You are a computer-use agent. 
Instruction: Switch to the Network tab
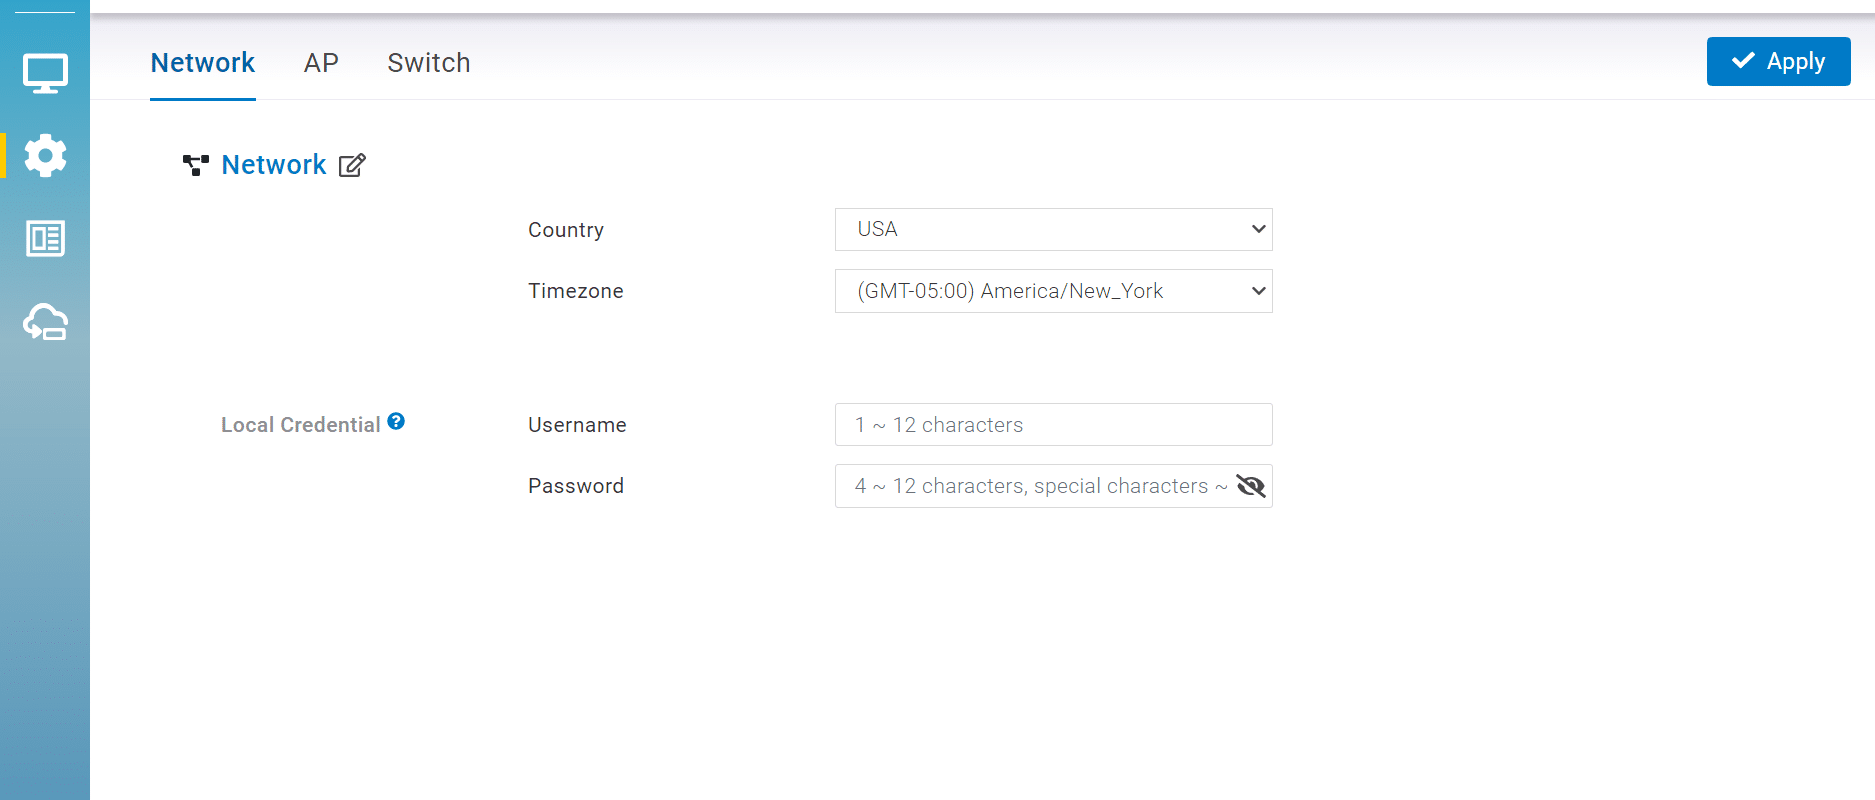click(203, 63)
